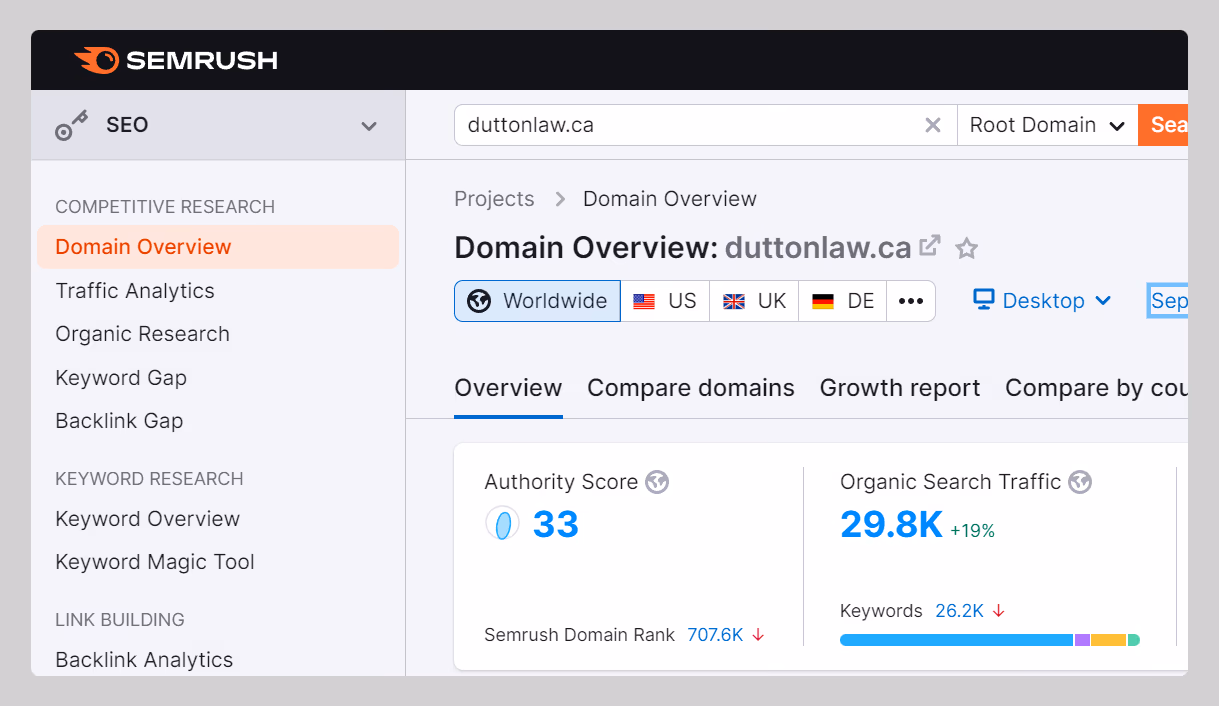Click the UK flag icon
Viewport: 1219px width, 706px height.
[733, 301]
